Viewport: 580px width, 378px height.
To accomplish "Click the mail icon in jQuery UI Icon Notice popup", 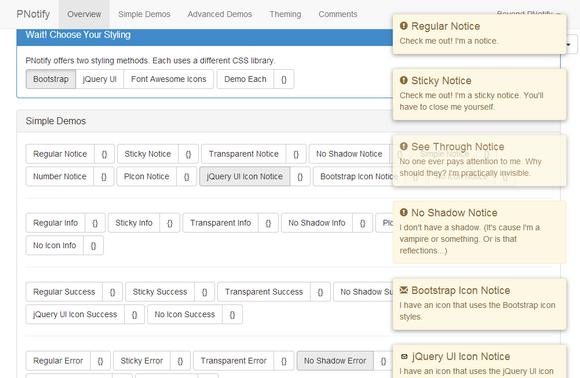I will pyautogui.click(x=404, y=356).
